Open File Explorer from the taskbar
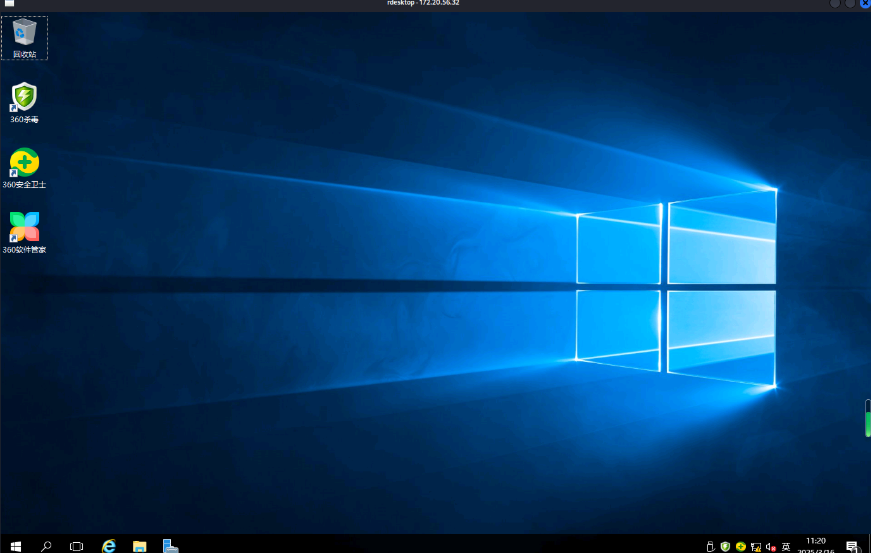The width and height of the screenshot is (871, 553). tap(140, 545)
